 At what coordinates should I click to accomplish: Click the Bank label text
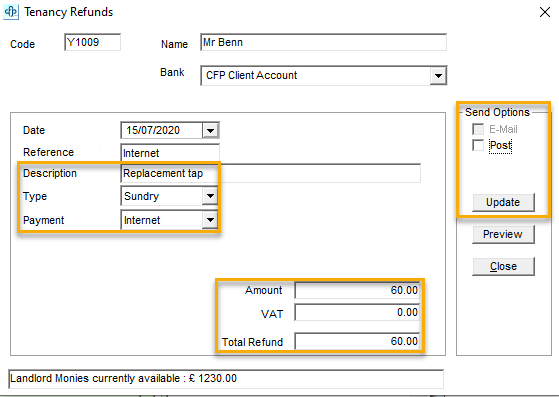(x=172, y=72)
